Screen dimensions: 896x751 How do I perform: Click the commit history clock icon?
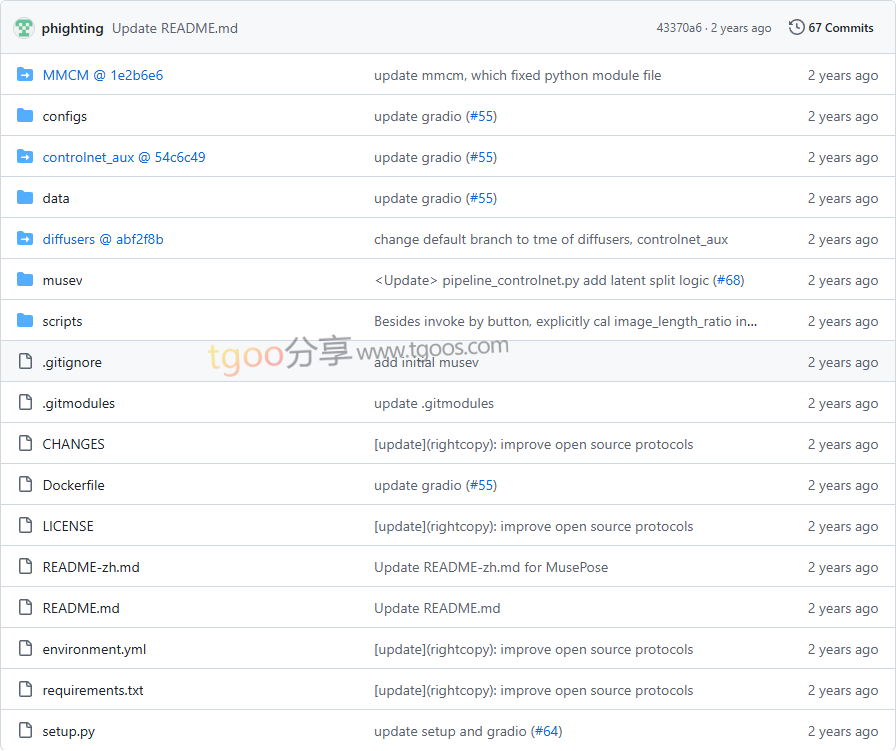pos(796,28)
